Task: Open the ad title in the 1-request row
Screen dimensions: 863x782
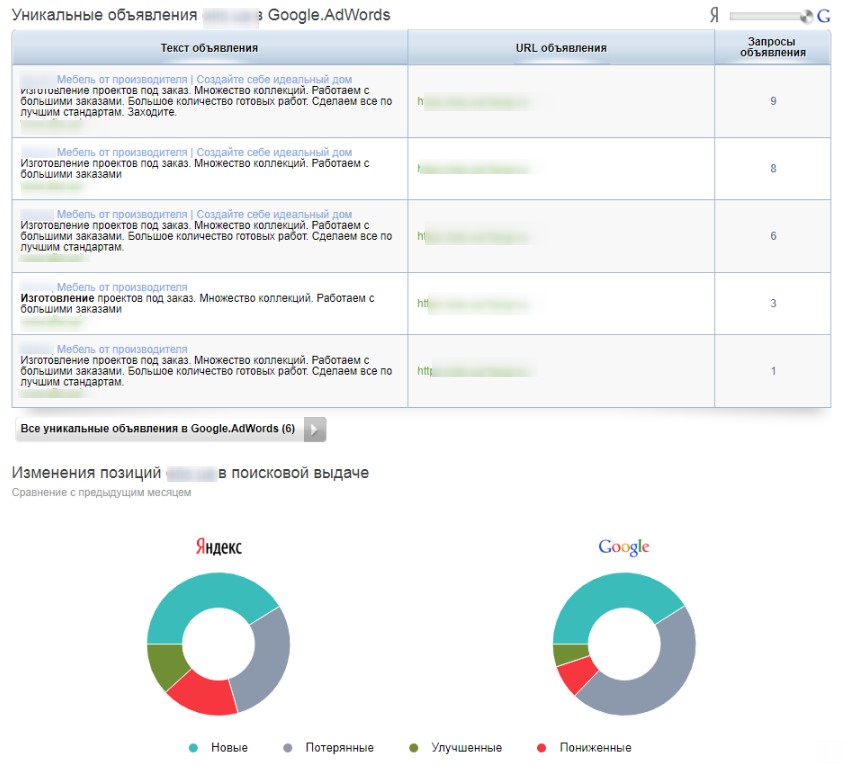Action: [x=122, y=349]
